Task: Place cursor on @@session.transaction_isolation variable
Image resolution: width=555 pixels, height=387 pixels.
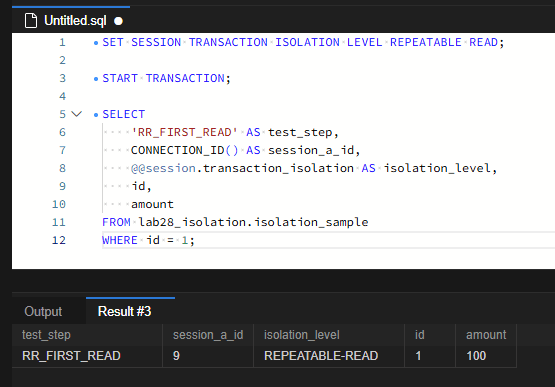Action: point(242,168)
